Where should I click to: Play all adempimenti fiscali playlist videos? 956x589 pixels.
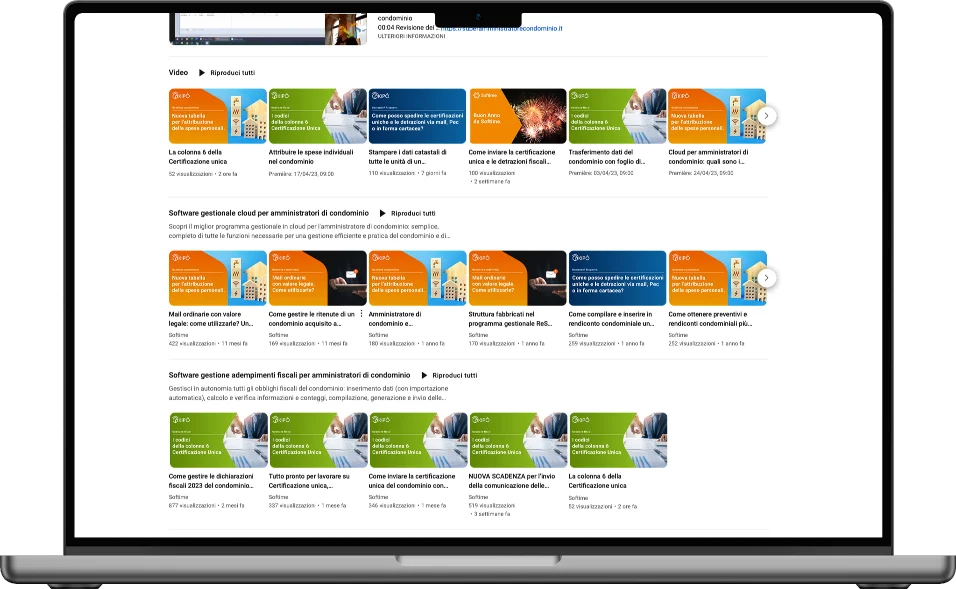(x=449, y=376)
